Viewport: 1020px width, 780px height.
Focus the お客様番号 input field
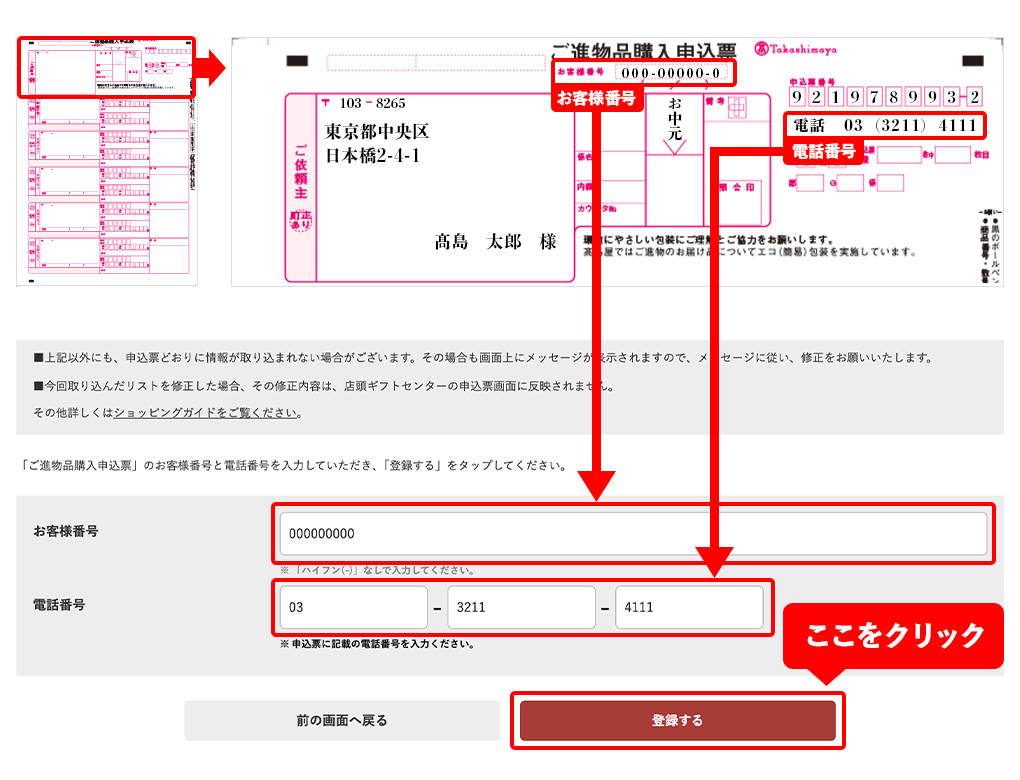click(632, 533)
